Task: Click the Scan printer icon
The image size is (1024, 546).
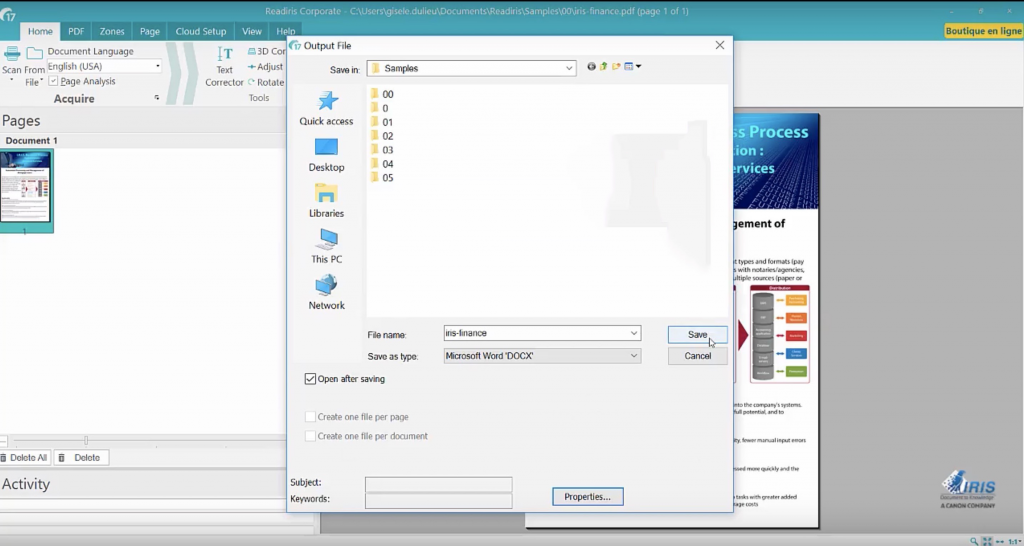Action: click(12, 54)
